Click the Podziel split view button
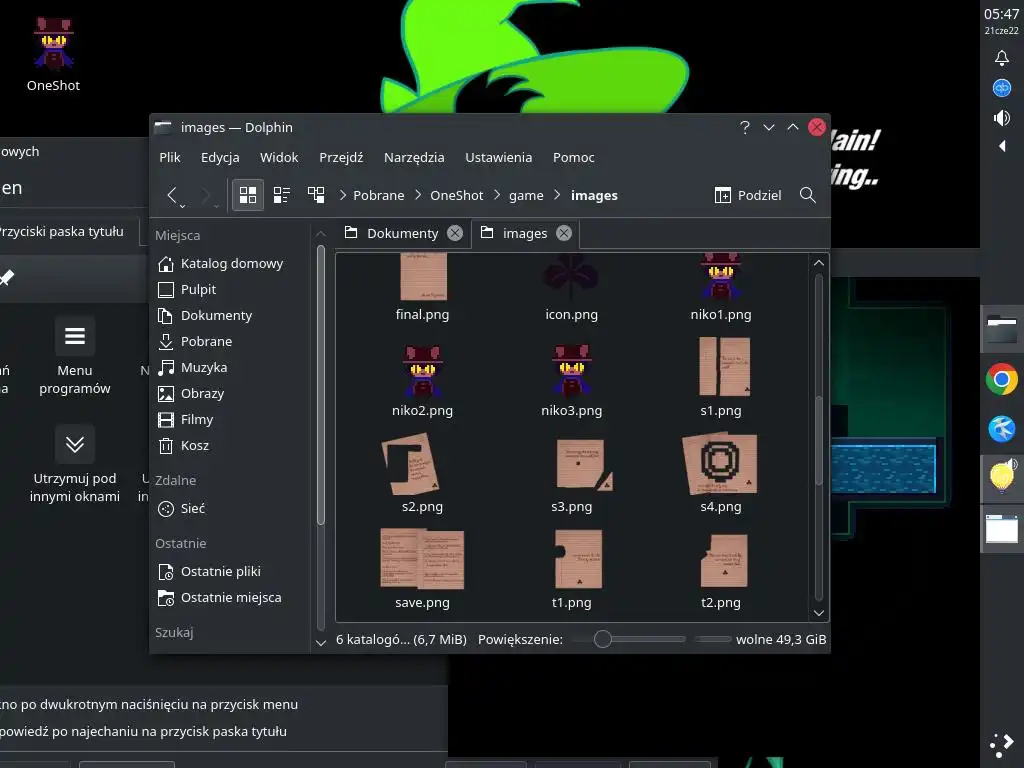Image resolution: width=1024 pixels, height=768 pixels. tap(748, 195)
